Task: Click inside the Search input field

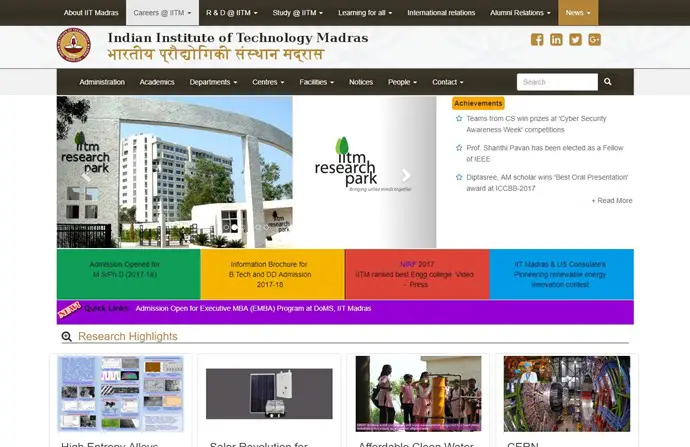Action: coord(557,82)
